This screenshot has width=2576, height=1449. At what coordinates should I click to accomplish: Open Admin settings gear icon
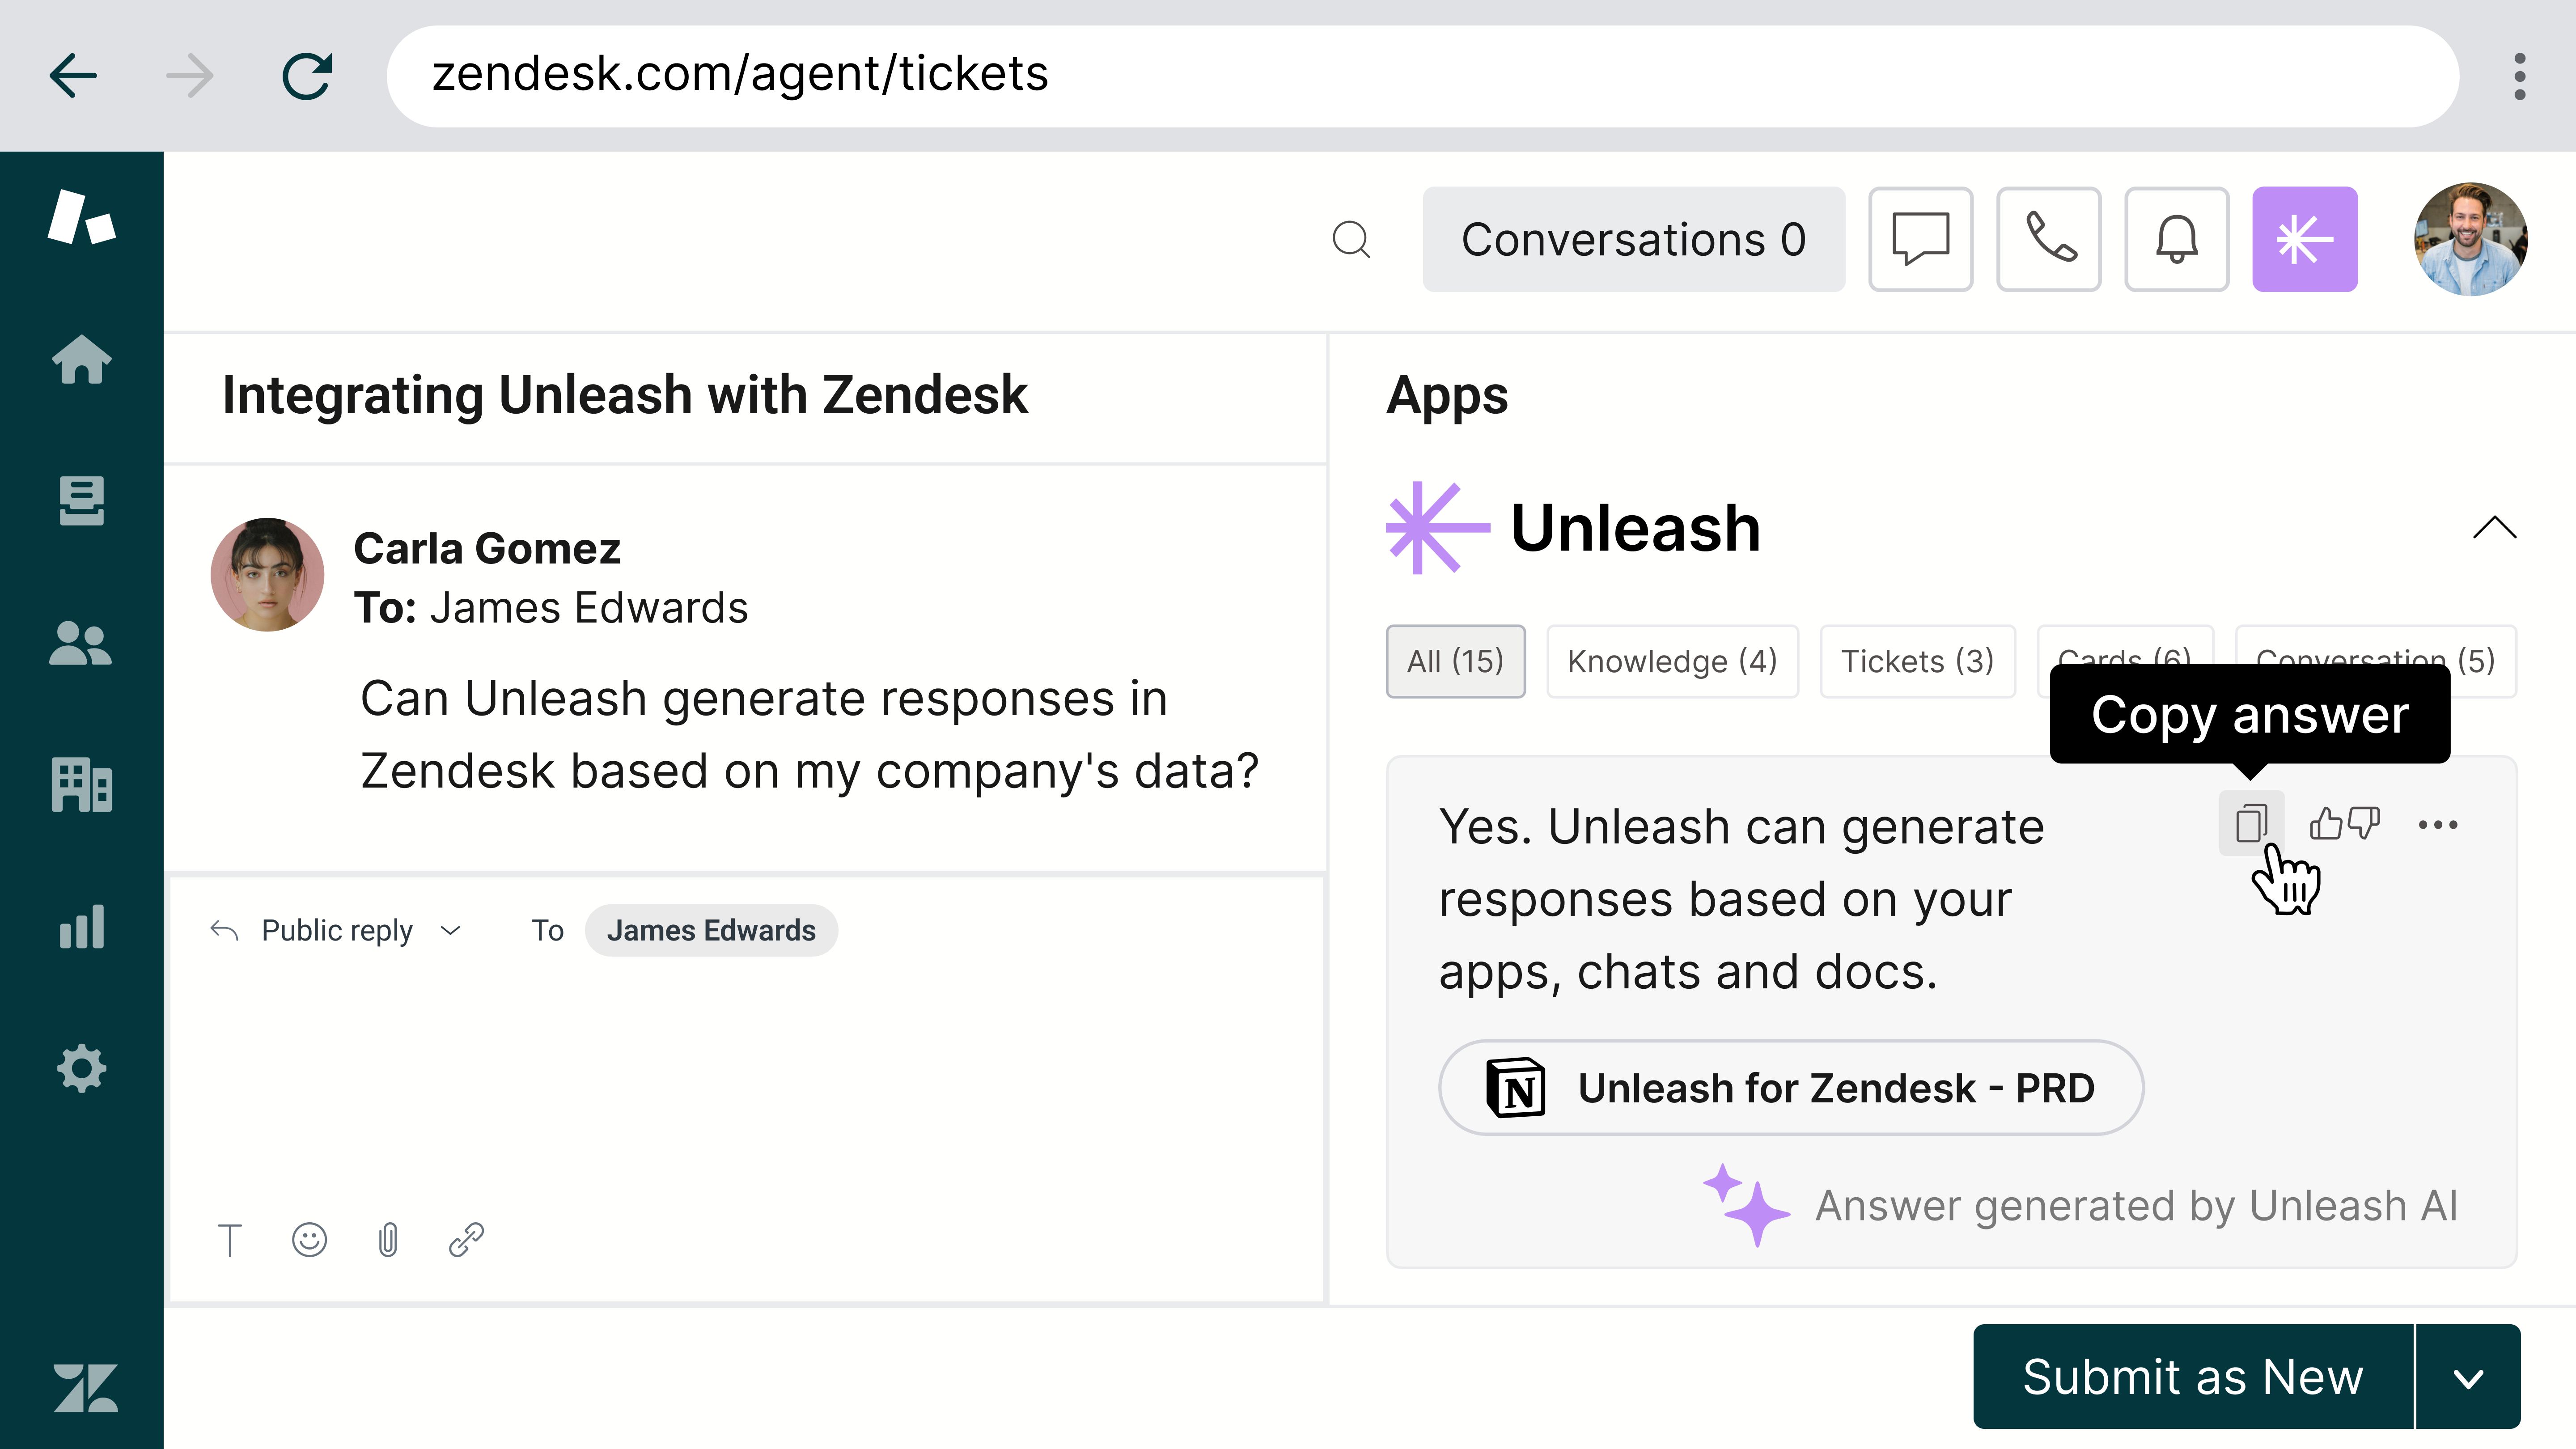81,1068
